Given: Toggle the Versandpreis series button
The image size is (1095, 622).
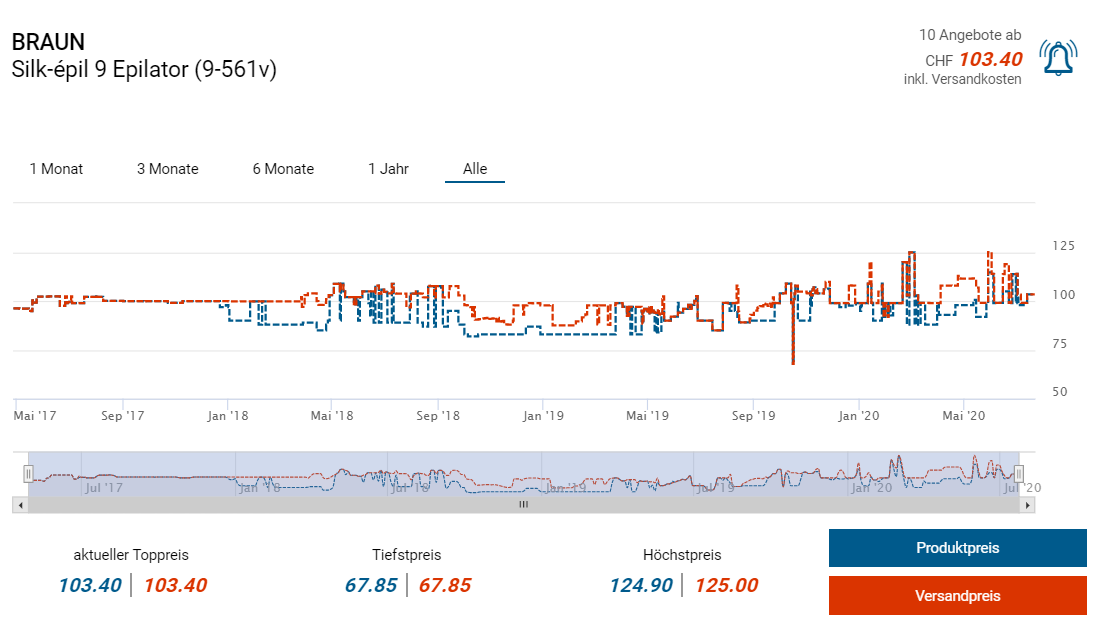Looking at the screenshot, I should [957, 596].
